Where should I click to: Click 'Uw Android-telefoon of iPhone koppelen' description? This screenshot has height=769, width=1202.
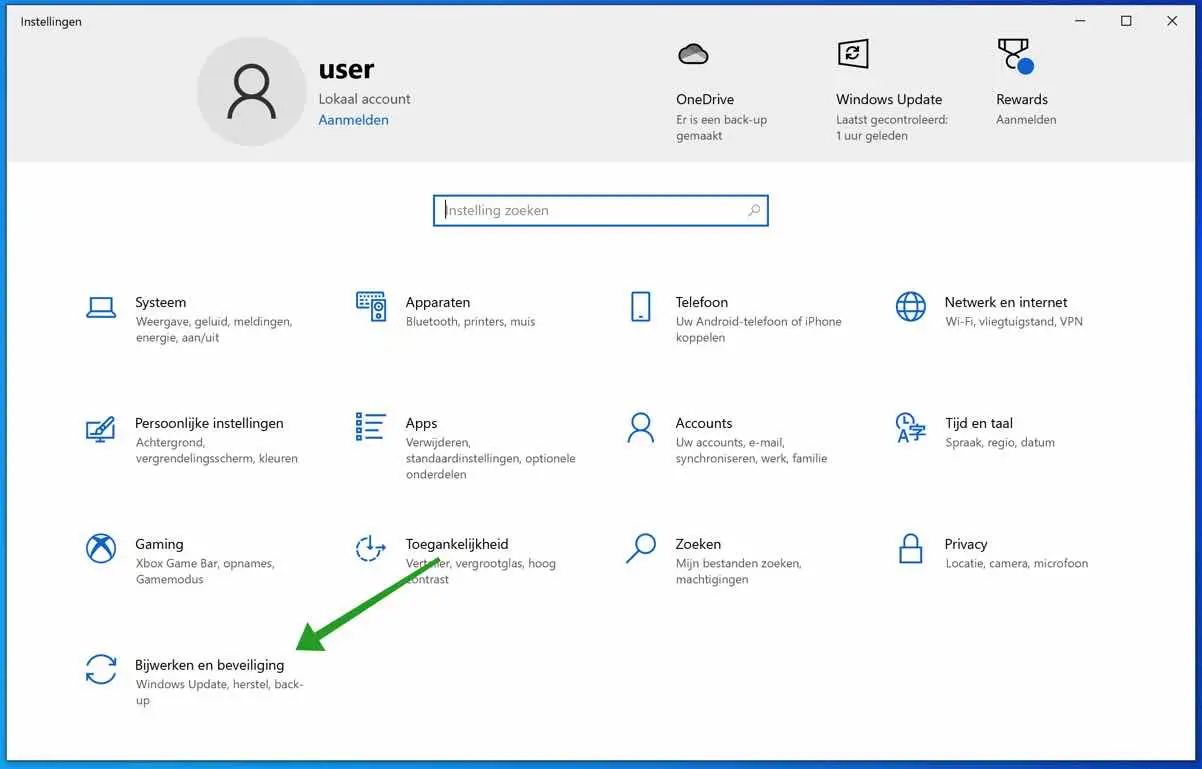(758, 330)
